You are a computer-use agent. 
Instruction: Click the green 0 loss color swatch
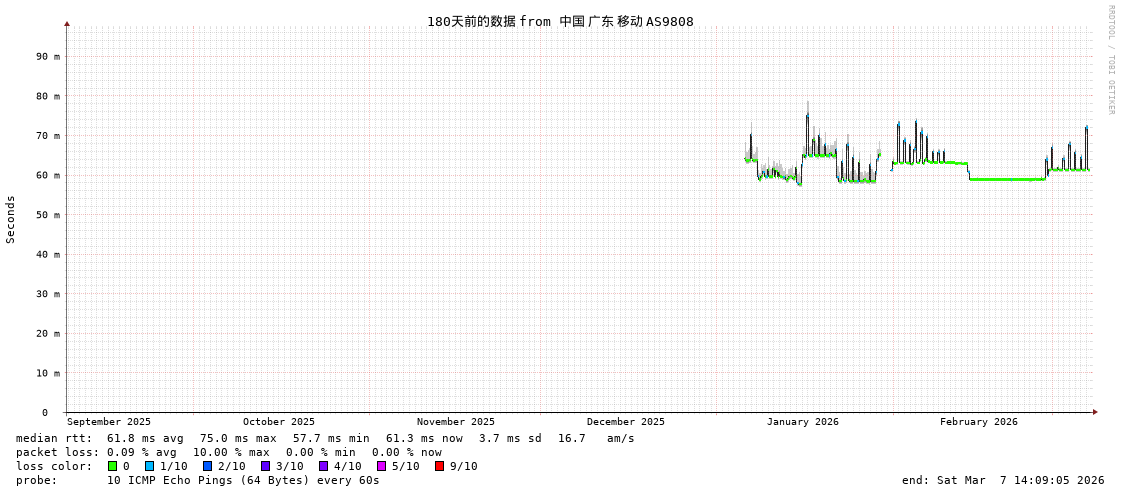coord(113,466)
